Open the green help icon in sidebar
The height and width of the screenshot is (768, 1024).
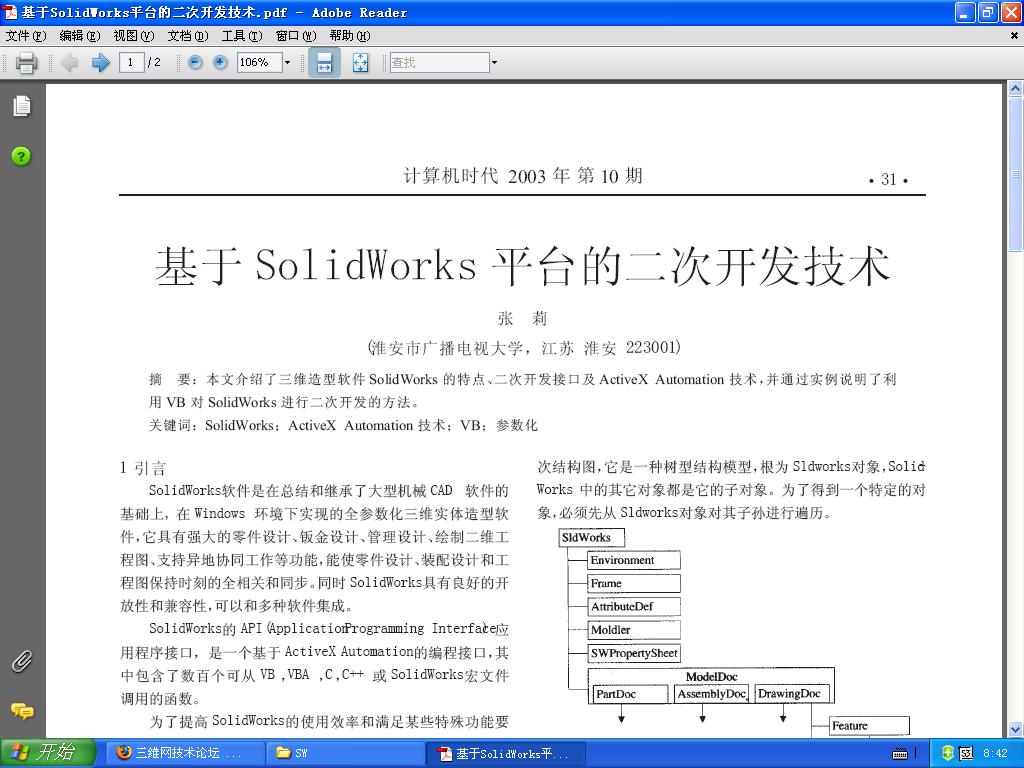click(21, 156)
